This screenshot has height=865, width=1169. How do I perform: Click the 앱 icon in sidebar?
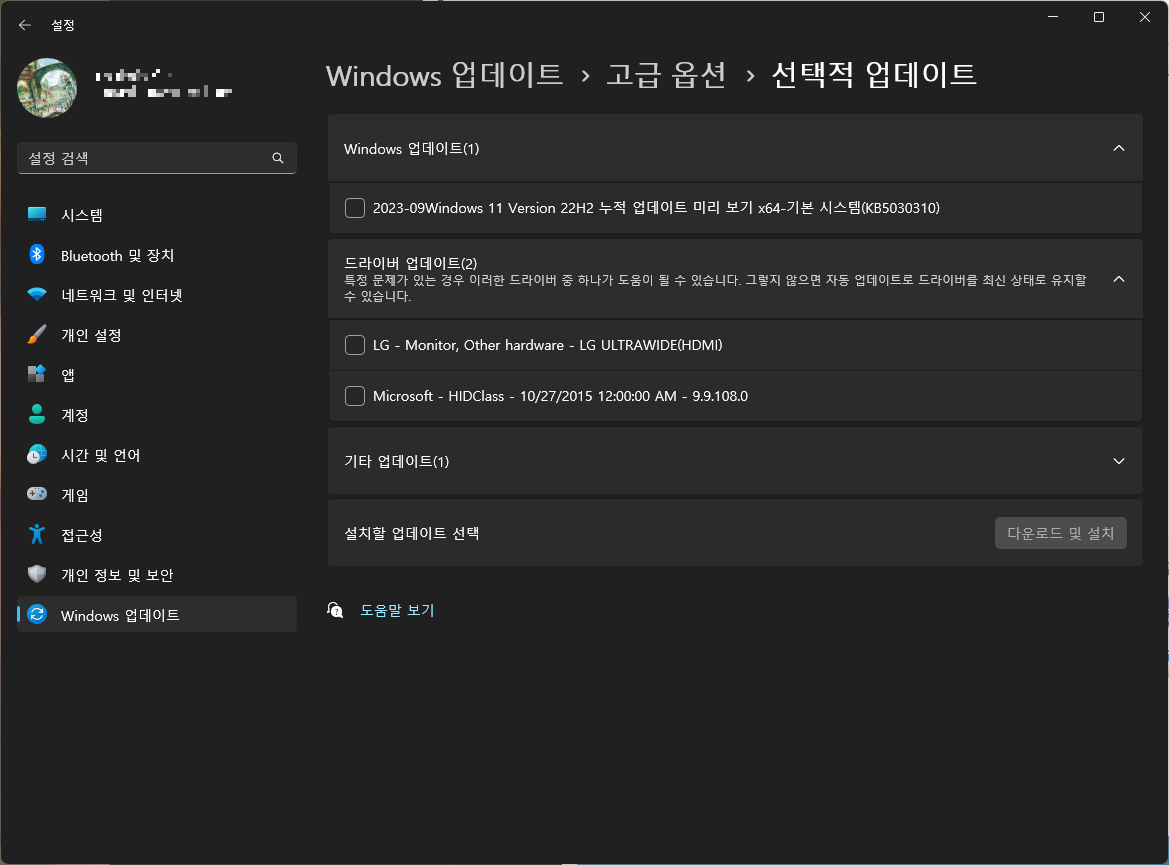[x=37, y=374]
